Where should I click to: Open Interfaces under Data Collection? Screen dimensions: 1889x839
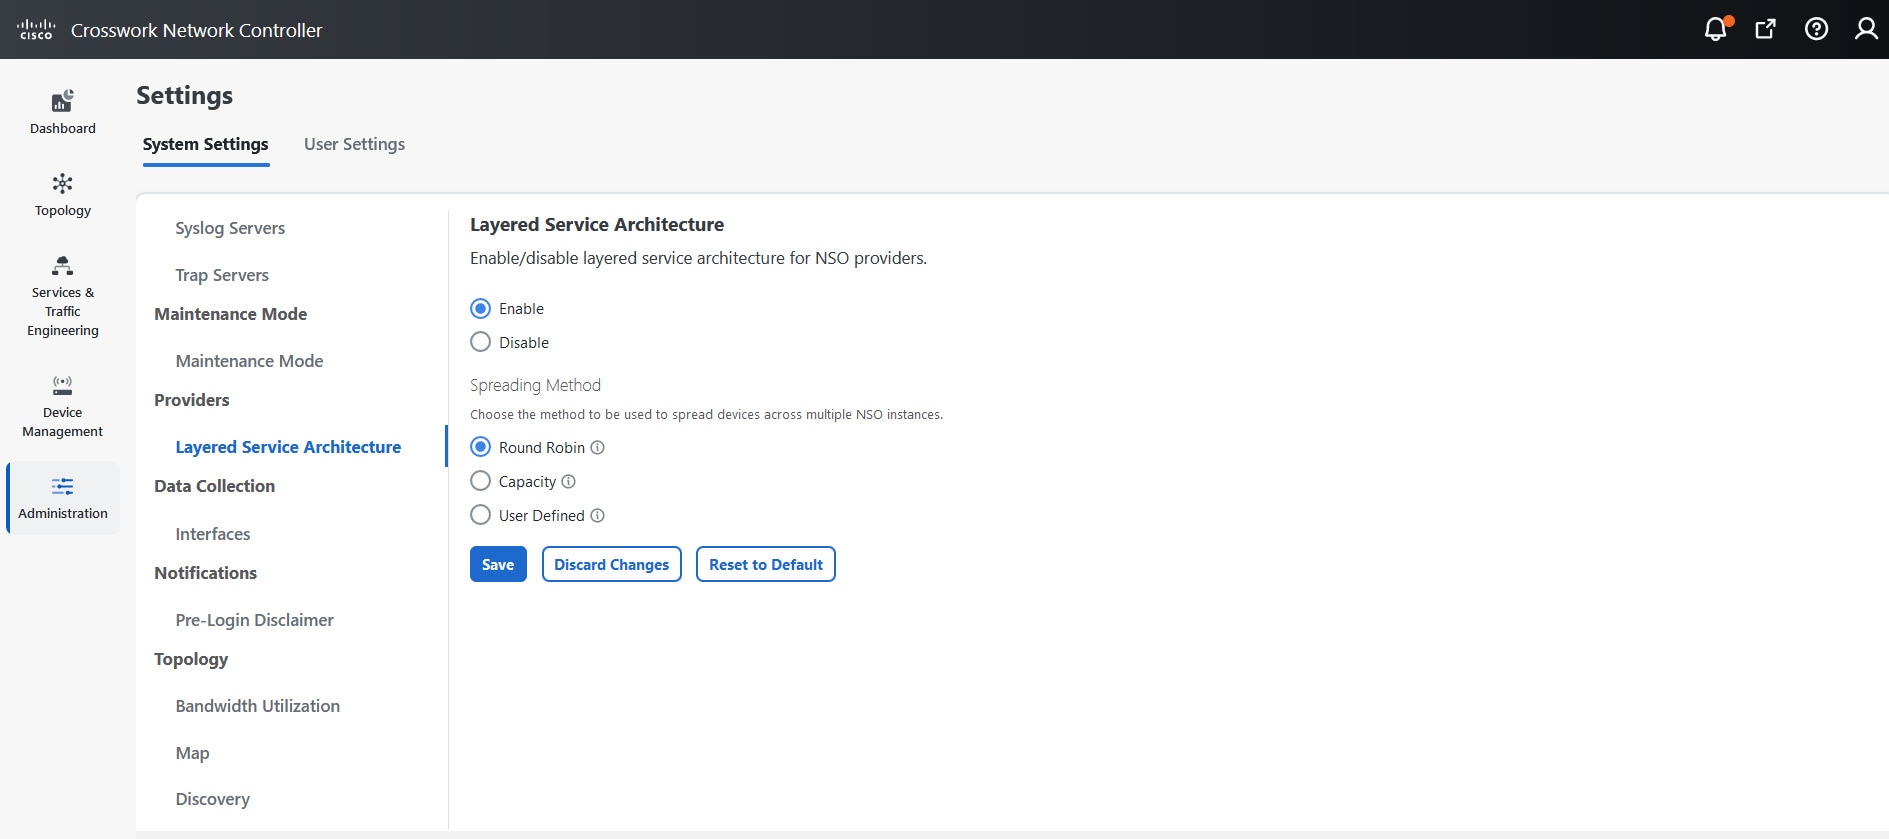pyautogui.click(x=213, y=534)
